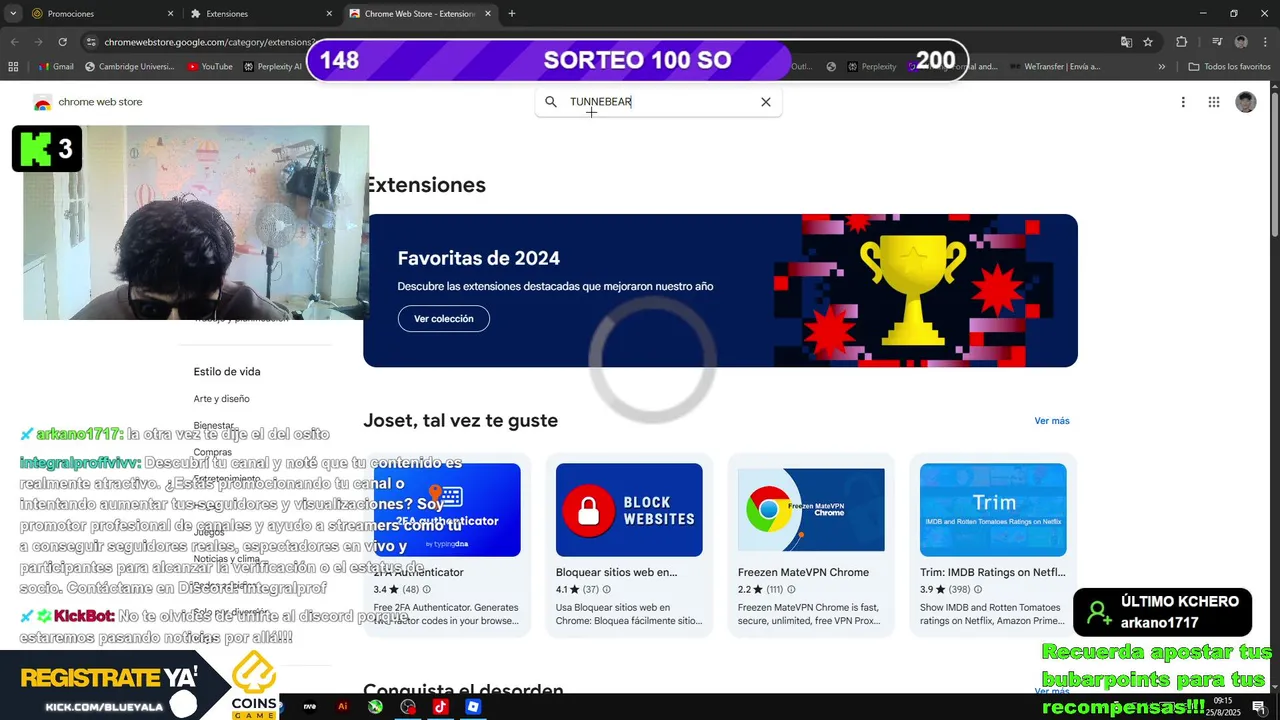
Task: Open the WeTransfer bookmark
Action: [1054, 67]
